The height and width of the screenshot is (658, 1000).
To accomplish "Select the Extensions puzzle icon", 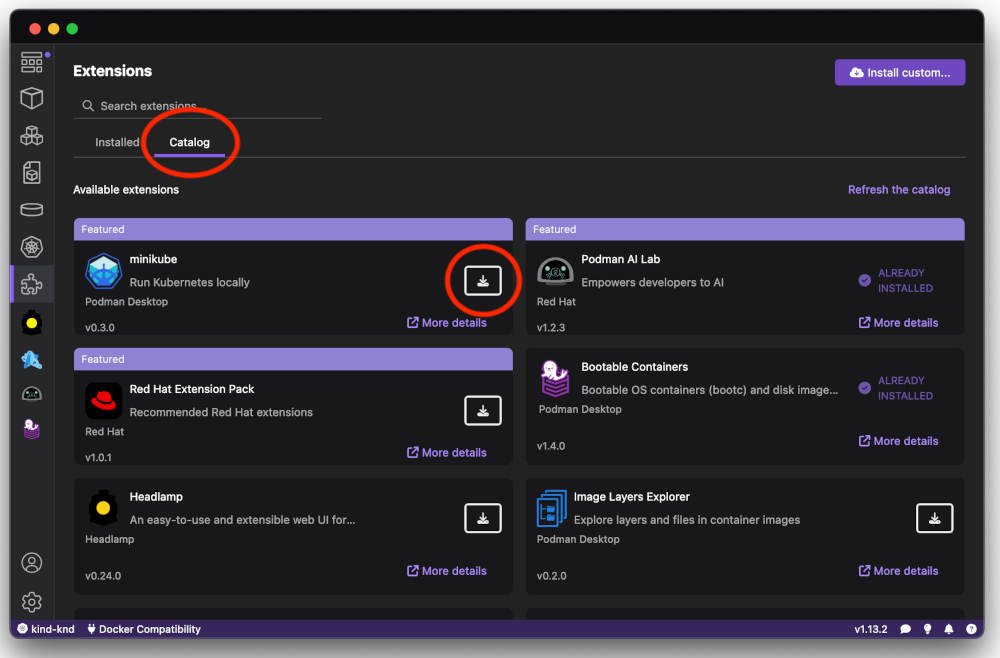I will (x=32, y=284).
